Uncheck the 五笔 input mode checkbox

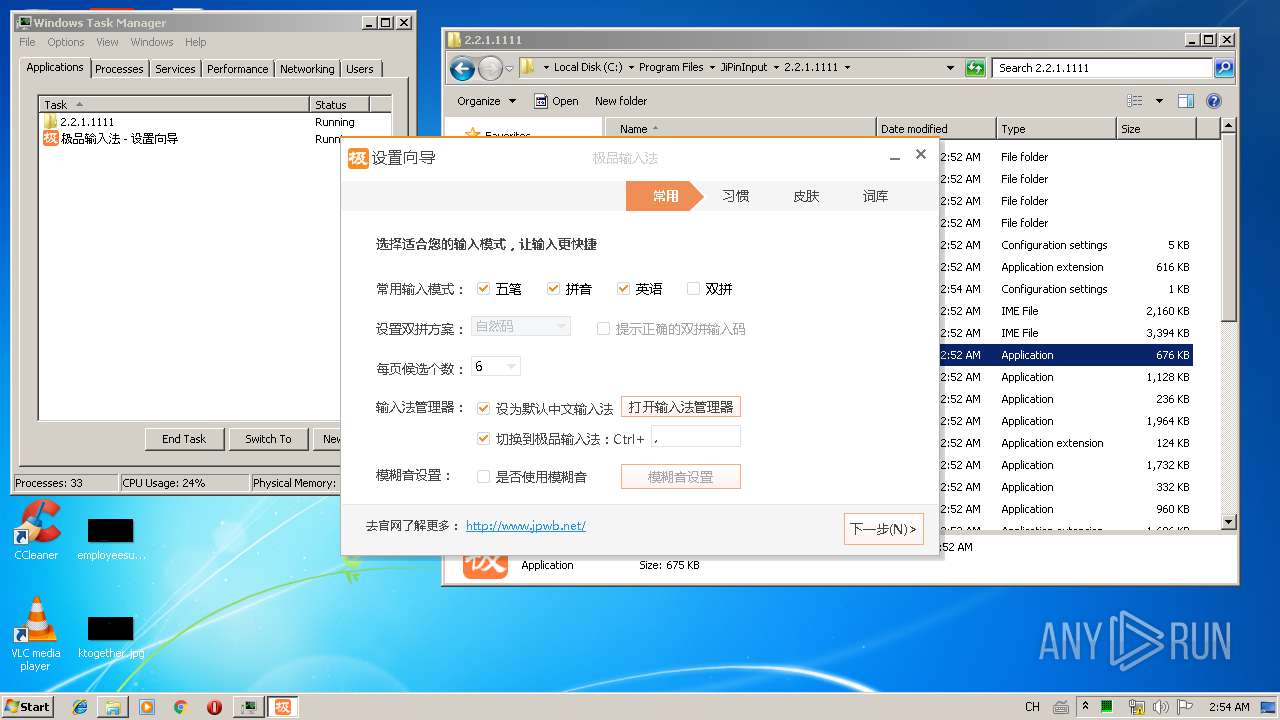pos(484,289)
